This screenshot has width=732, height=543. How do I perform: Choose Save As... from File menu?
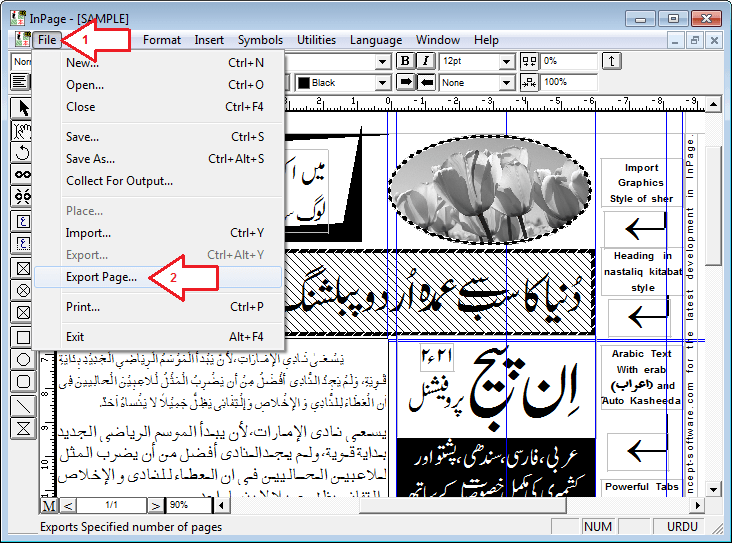tap(159, 159)
